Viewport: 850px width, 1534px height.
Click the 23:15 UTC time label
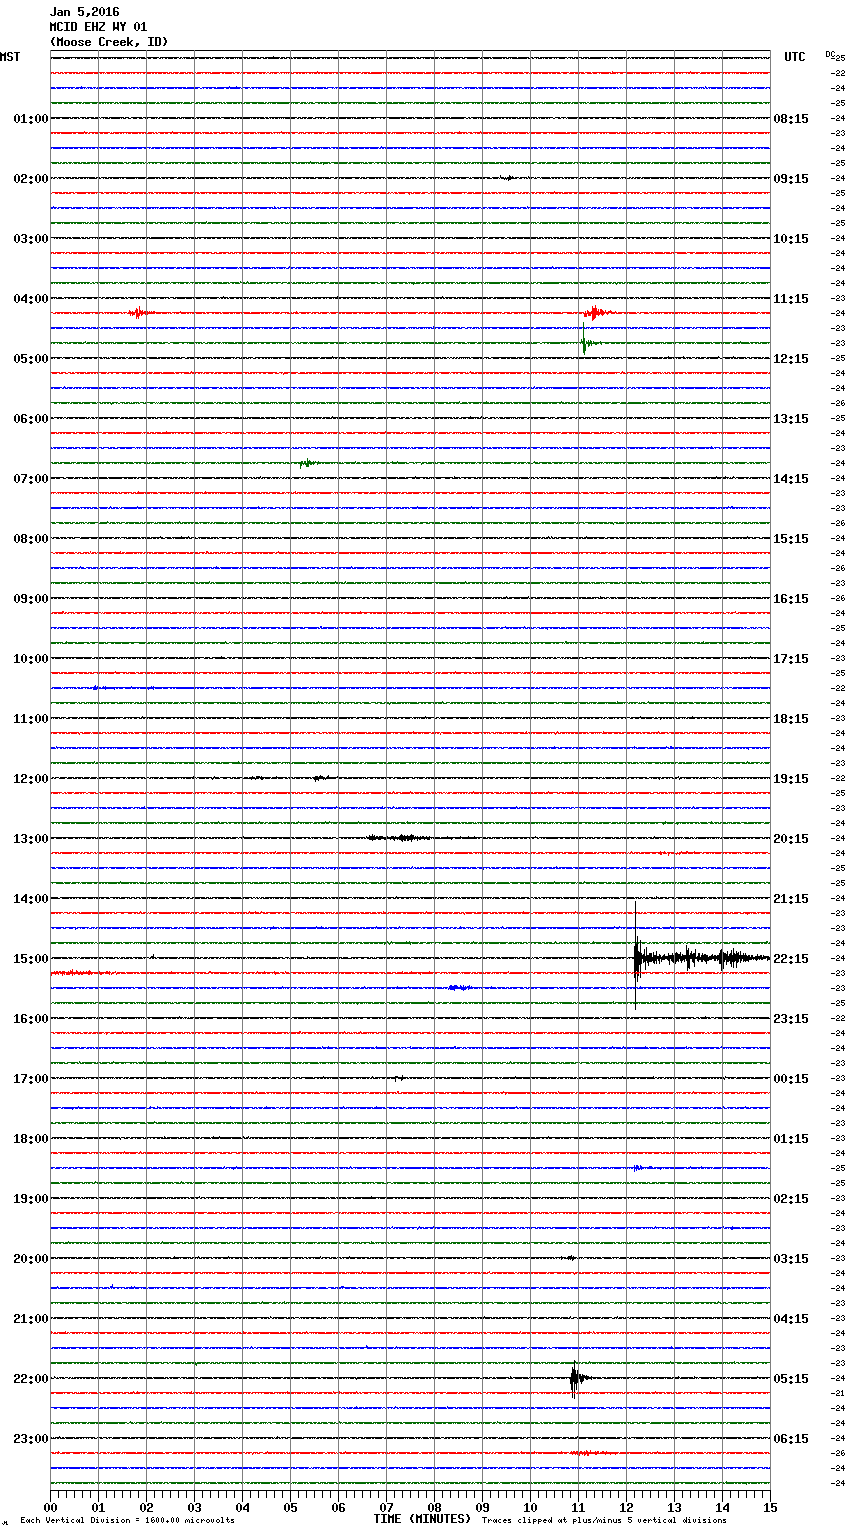[x=791, y=1019]
